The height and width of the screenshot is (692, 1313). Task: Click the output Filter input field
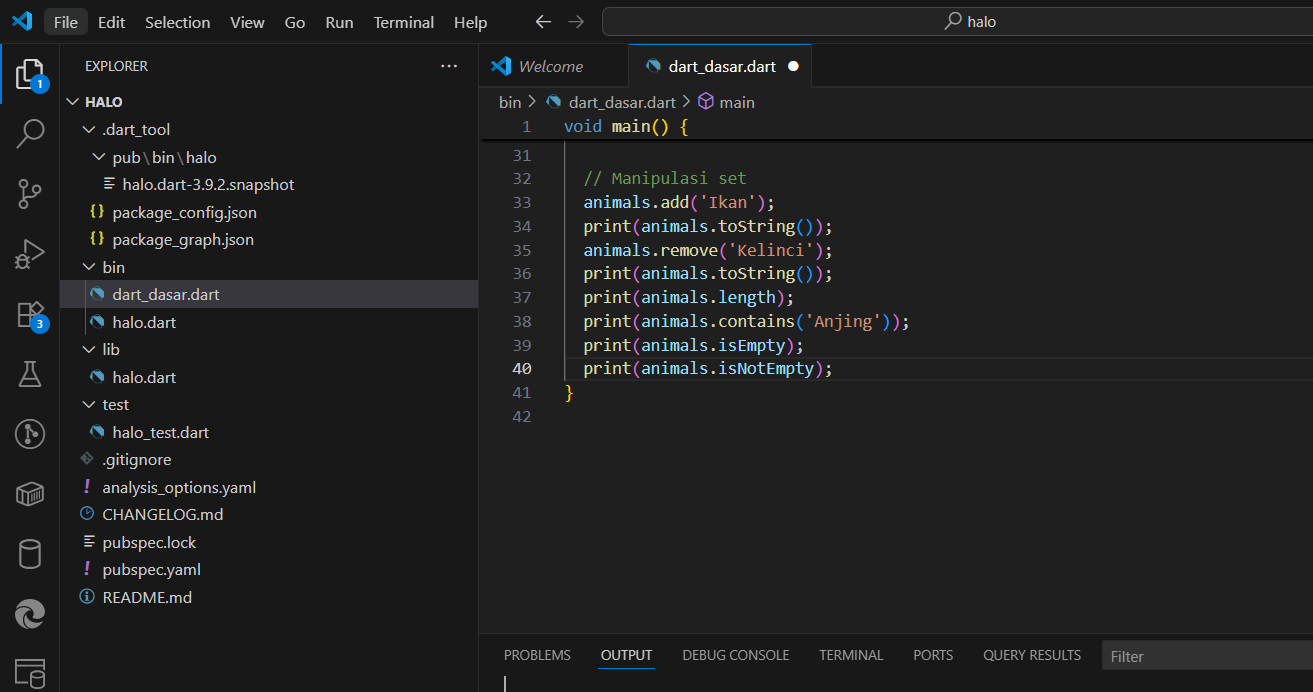coord(1205,656)
